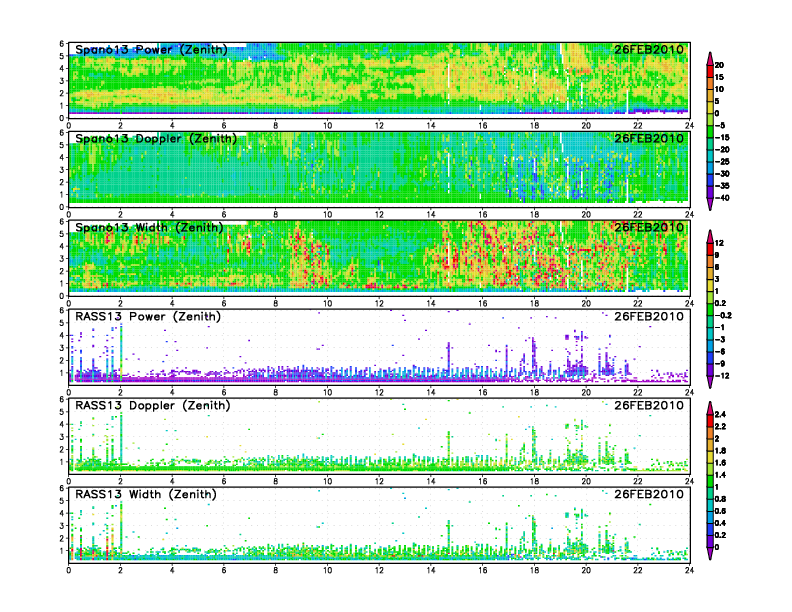Click the RASS13 Power (Zenith) panel title

point(148,317)
